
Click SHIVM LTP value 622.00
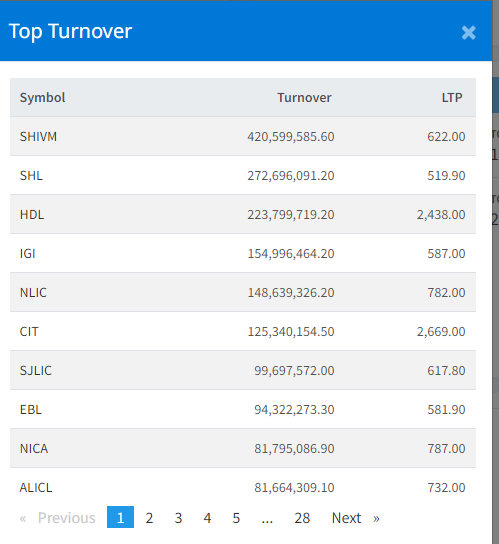click(446, 137)
